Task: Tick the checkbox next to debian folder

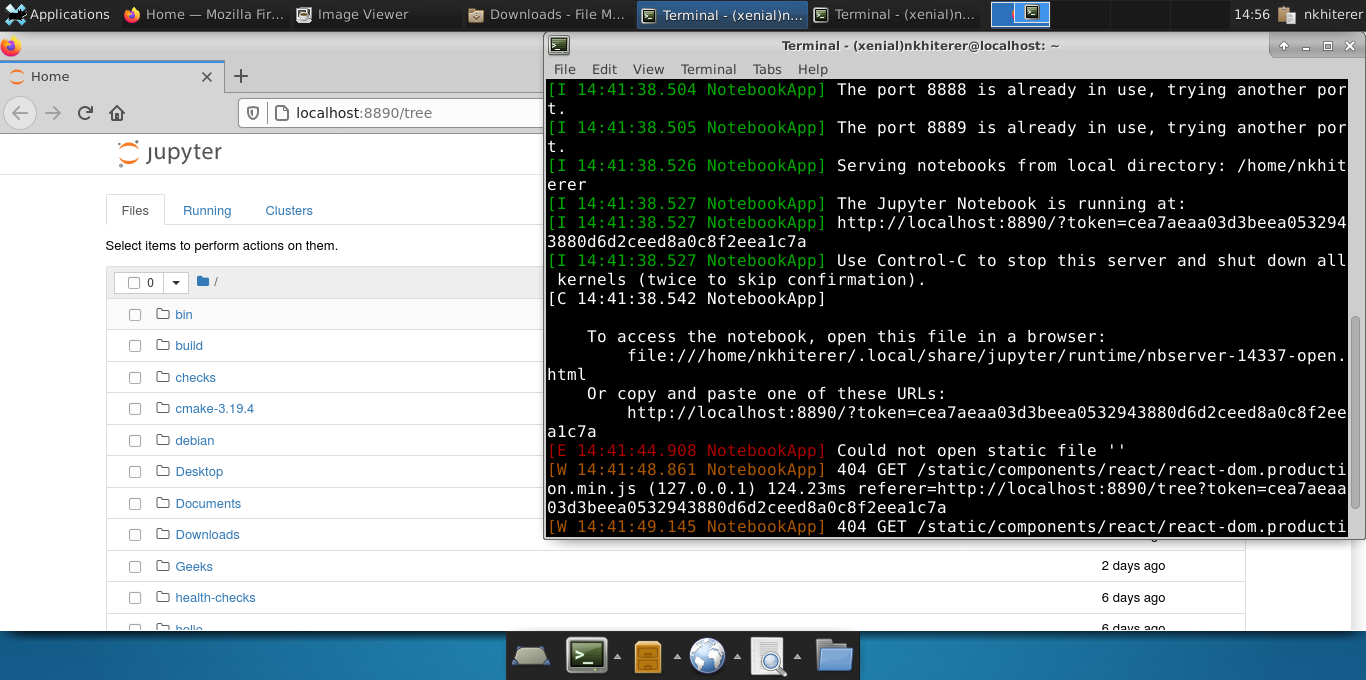Action: [135, 441]
